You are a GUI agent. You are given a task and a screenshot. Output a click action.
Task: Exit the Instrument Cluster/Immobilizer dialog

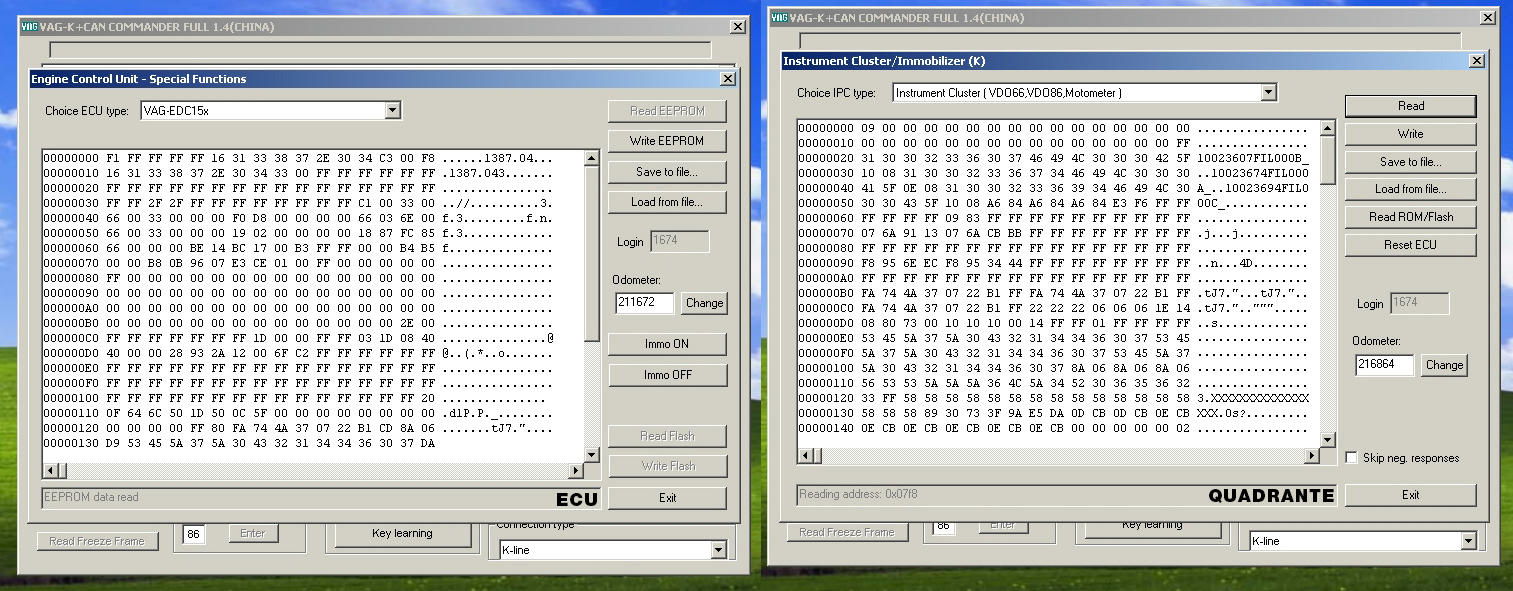[x=1410, y=495]
